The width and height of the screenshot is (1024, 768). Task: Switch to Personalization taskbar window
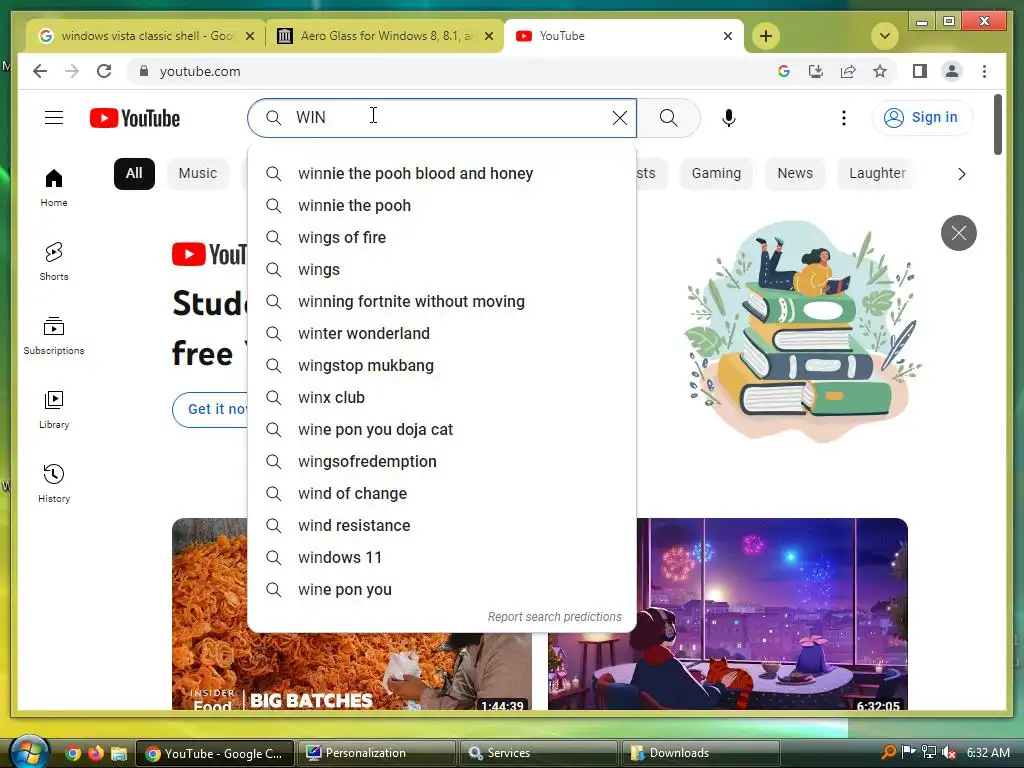(x=377, y=753)
